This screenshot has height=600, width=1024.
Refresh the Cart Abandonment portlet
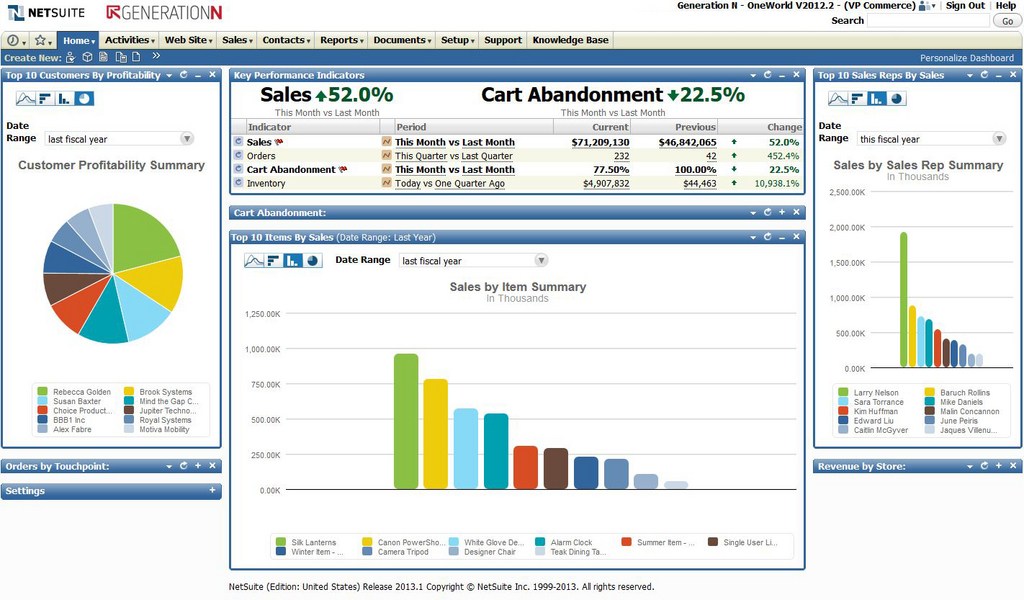tap(767, 212)
